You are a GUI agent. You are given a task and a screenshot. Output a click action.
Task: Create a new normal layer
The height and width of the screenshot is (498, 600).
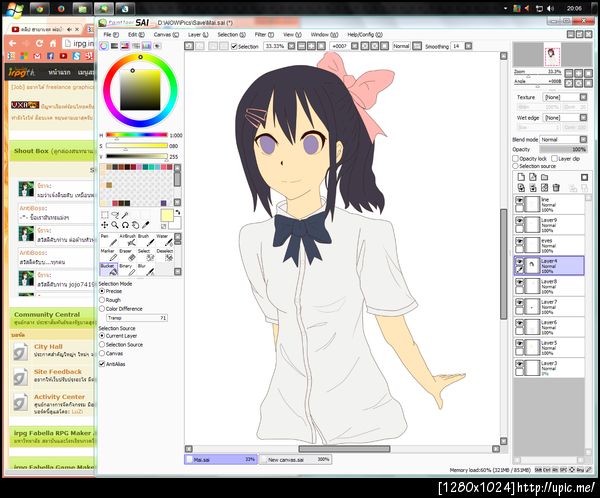pos(521,177)
